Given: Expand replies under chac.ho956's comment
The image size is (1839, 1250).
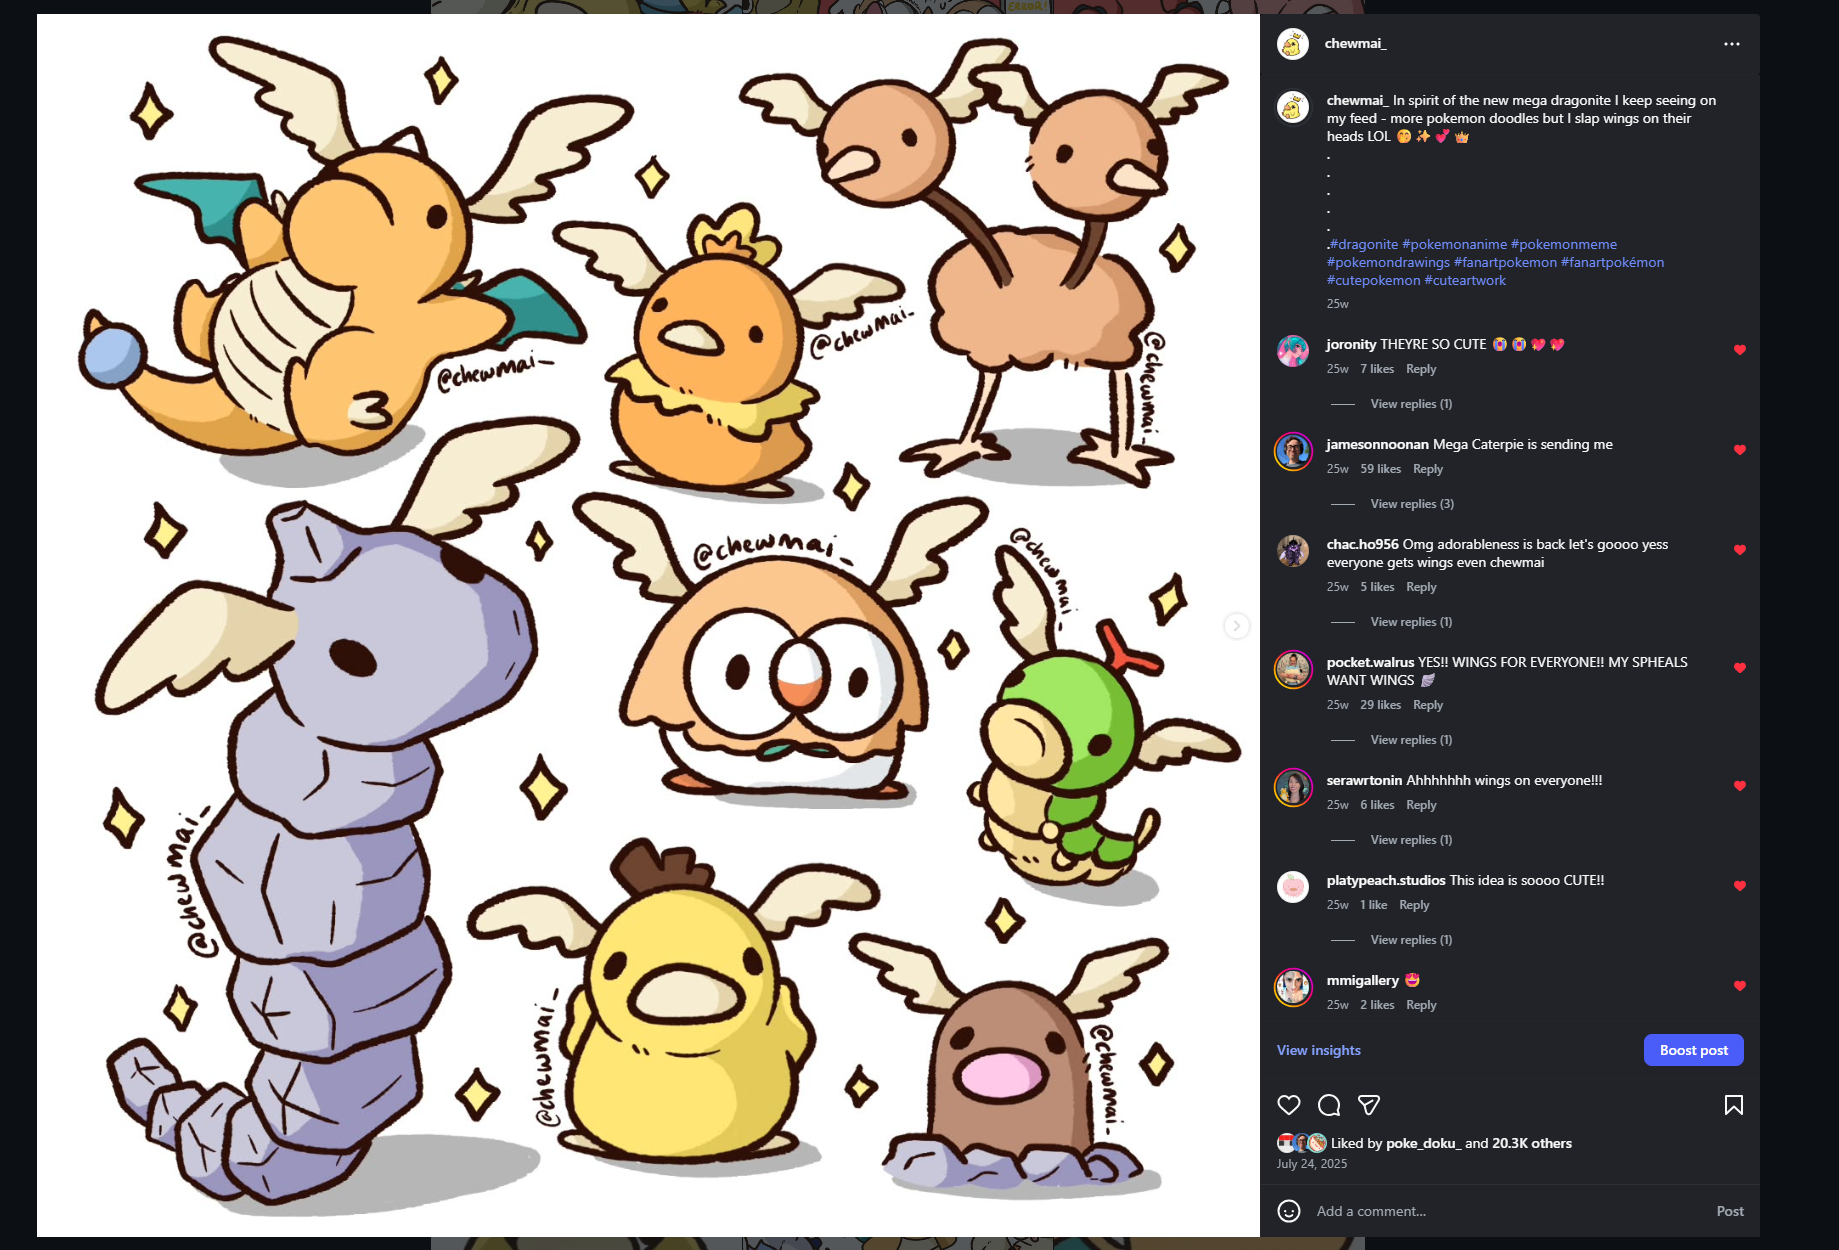Looking at the screenshot, I should point(1411,622).
